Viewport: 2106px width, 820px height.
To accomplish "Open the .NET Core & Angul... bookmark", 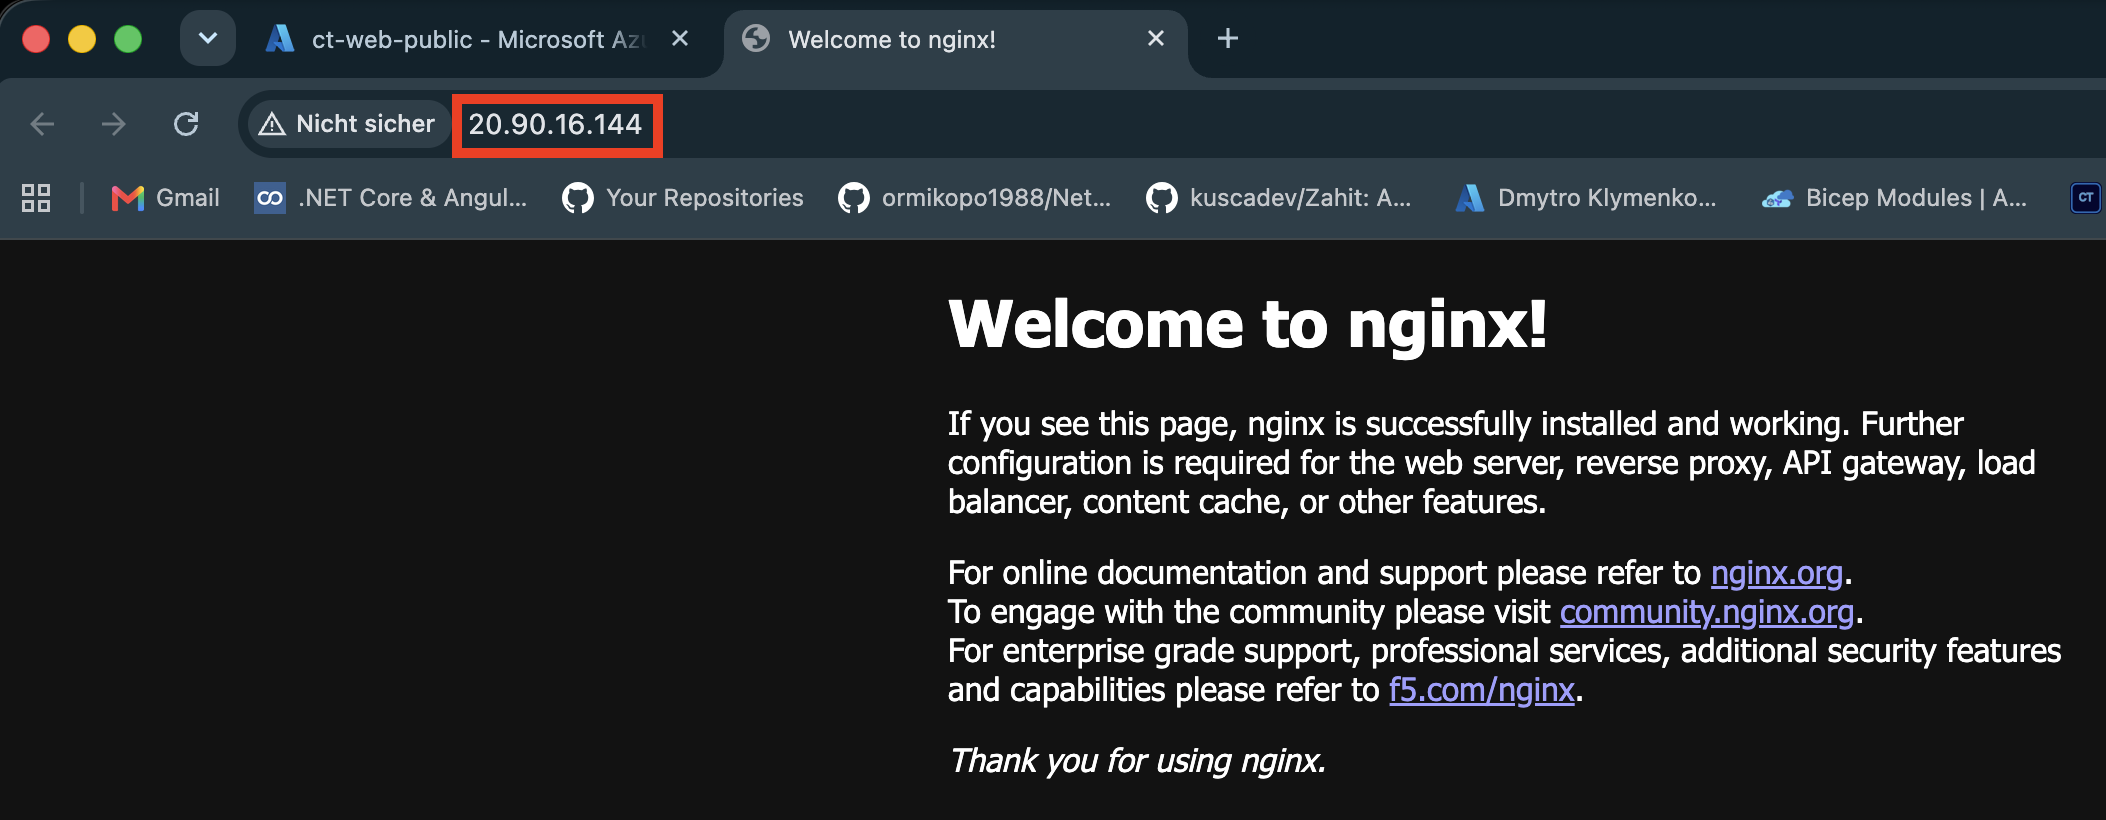I will coord(390,198).
